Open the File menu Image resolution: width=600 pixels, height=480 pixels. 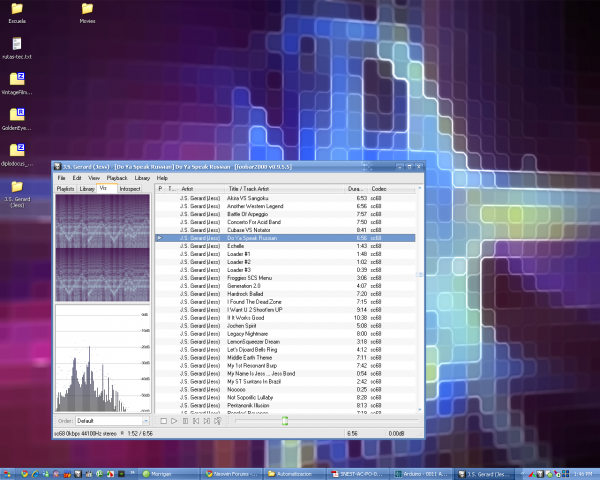(x=61, y=178)
